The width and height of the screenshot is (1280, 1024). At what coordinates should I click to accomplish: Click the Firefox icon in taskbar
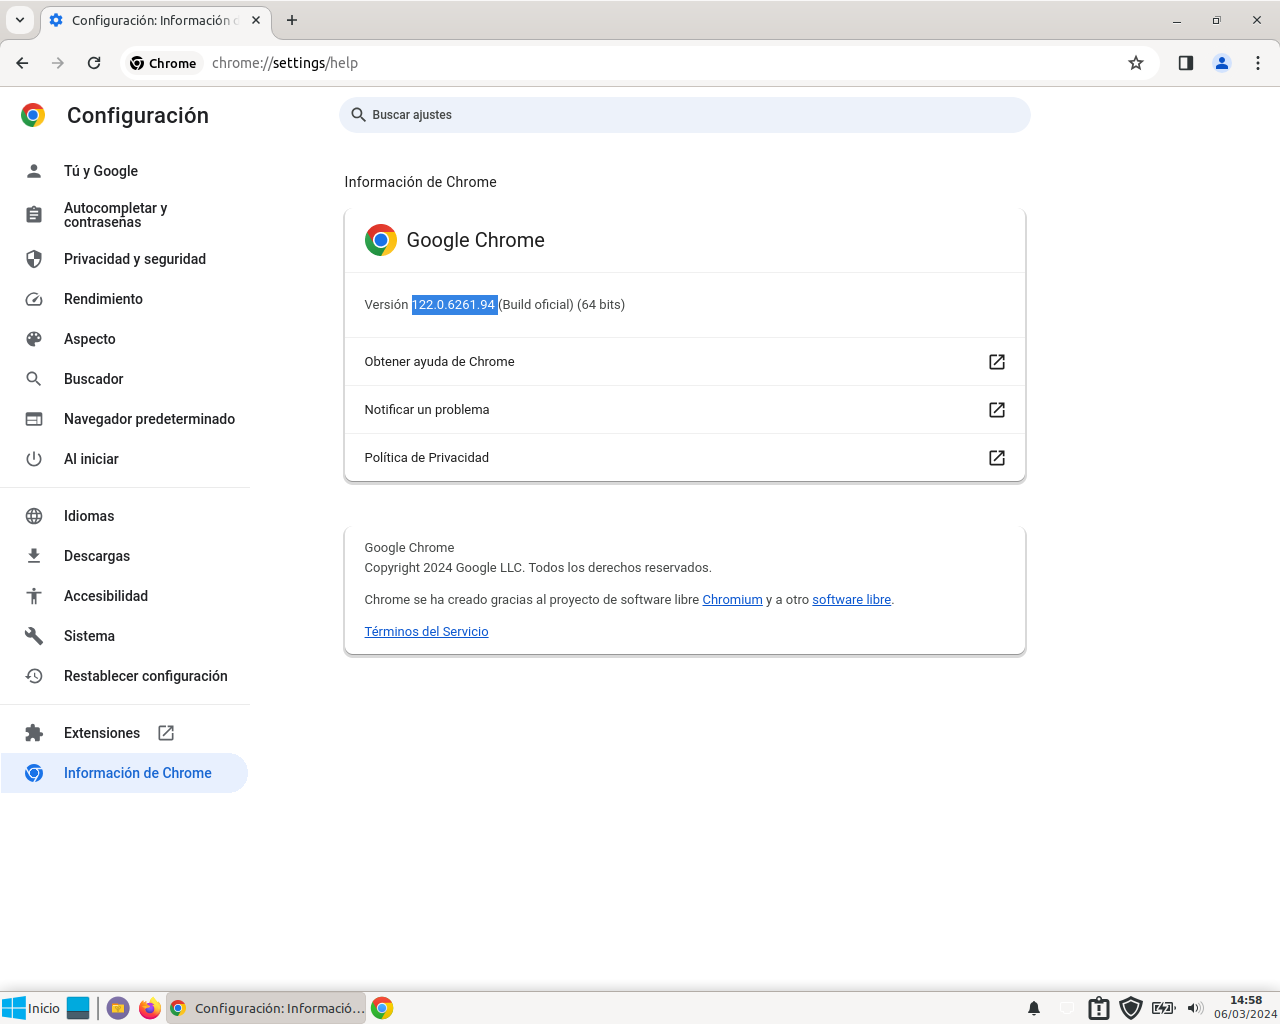pos(150,1008)
